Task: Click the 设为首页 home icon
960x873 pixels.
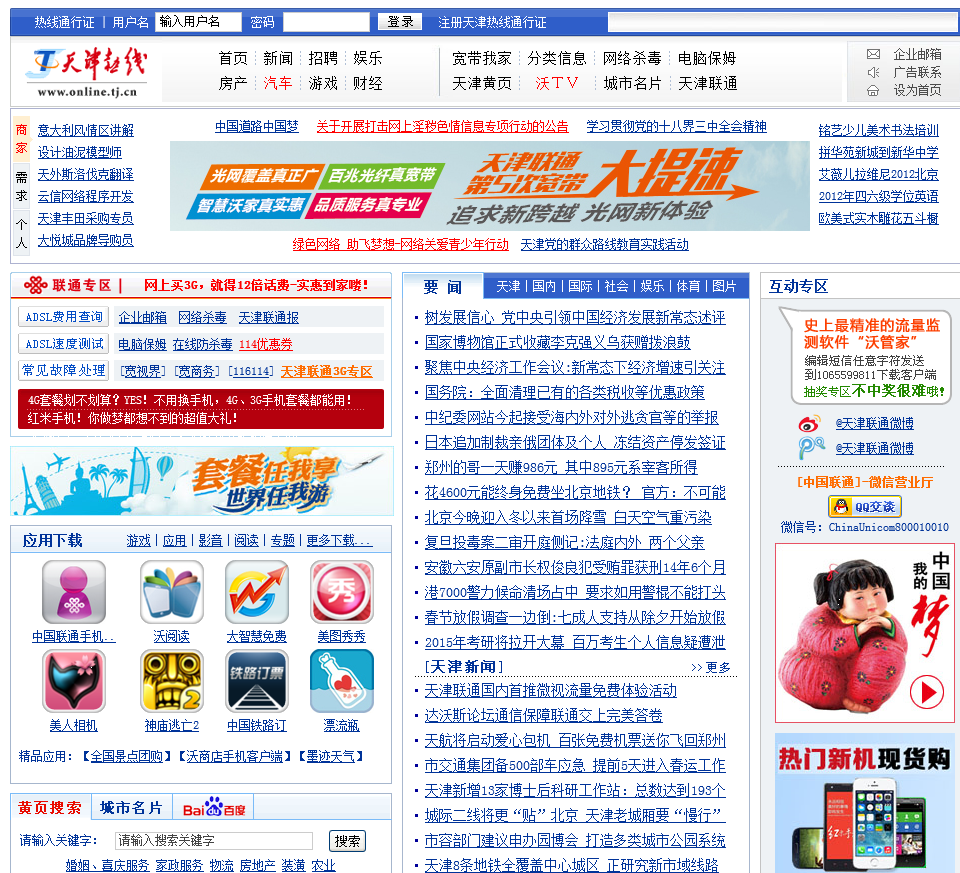Action: click(x=873, y=91)
